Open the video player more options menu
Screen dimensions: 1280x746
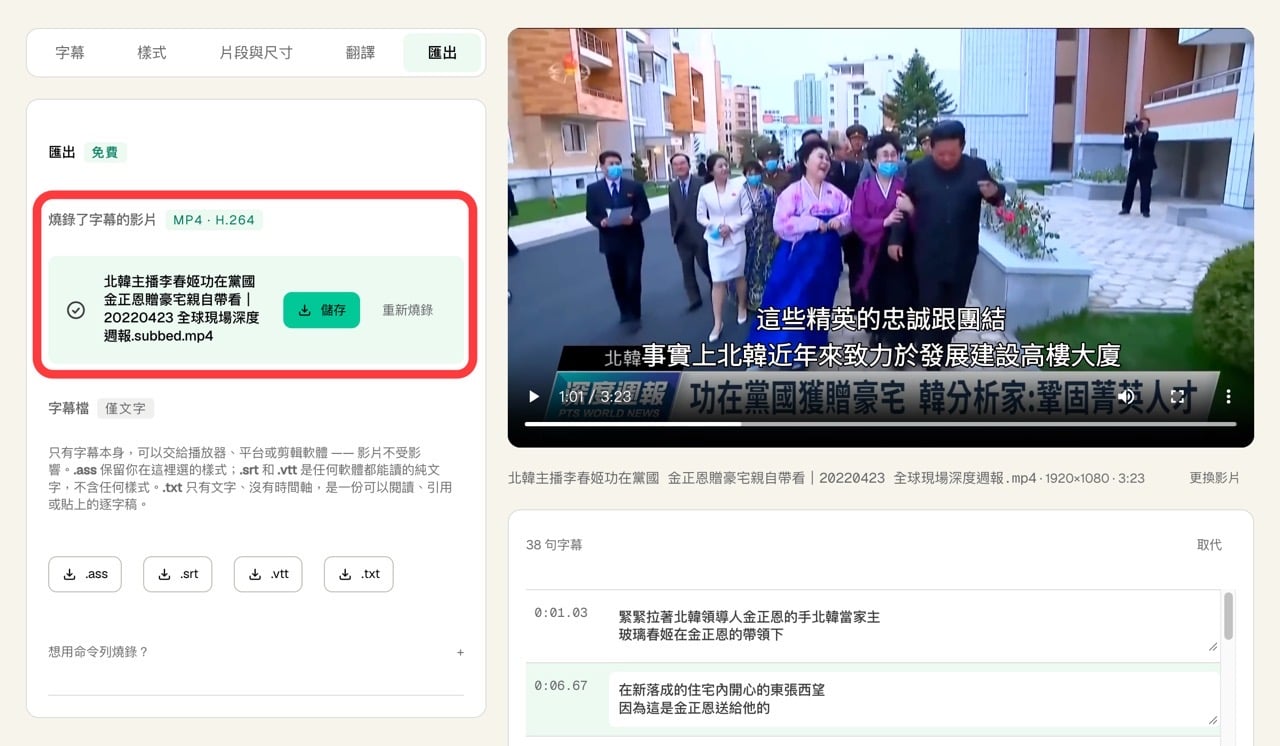click(1228, 397)
